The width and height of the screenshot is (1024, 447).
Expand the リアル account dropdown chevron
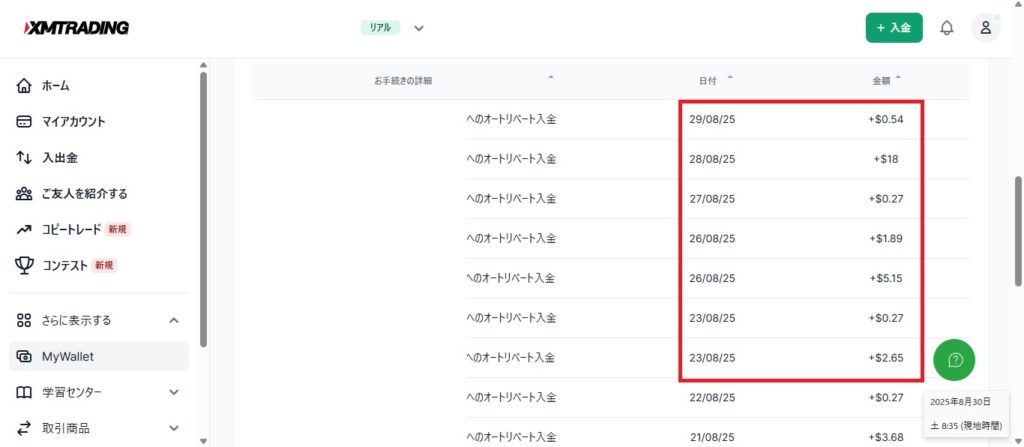click(x=419, y=28)
